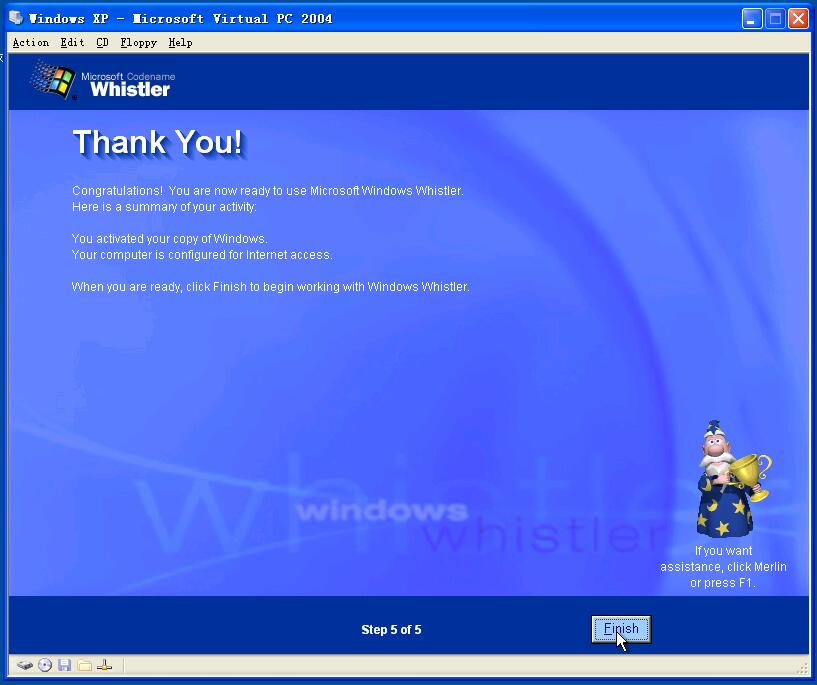
Task: Click 'You activated your copy of Windows.' line
Action: pos(169,239)
